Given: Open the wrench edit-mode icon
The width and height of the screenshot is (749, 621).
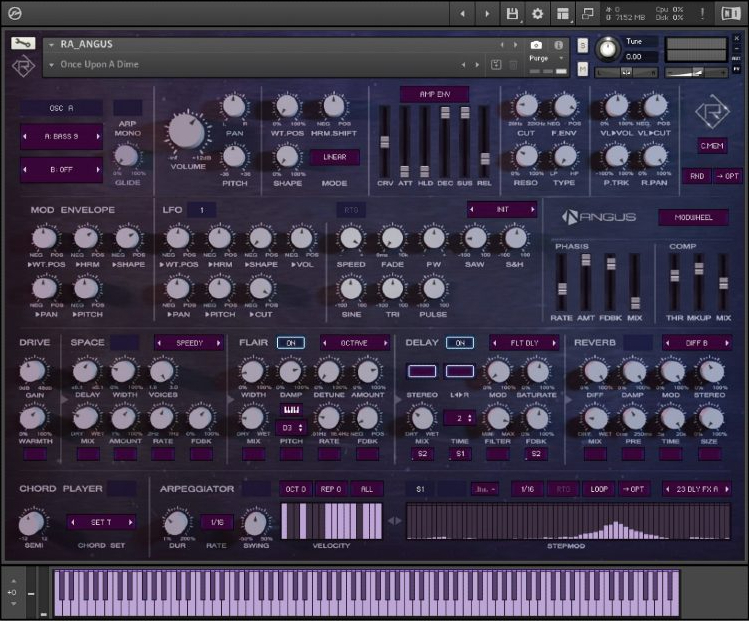Looking at the screenshot, I should pos(23,44).
